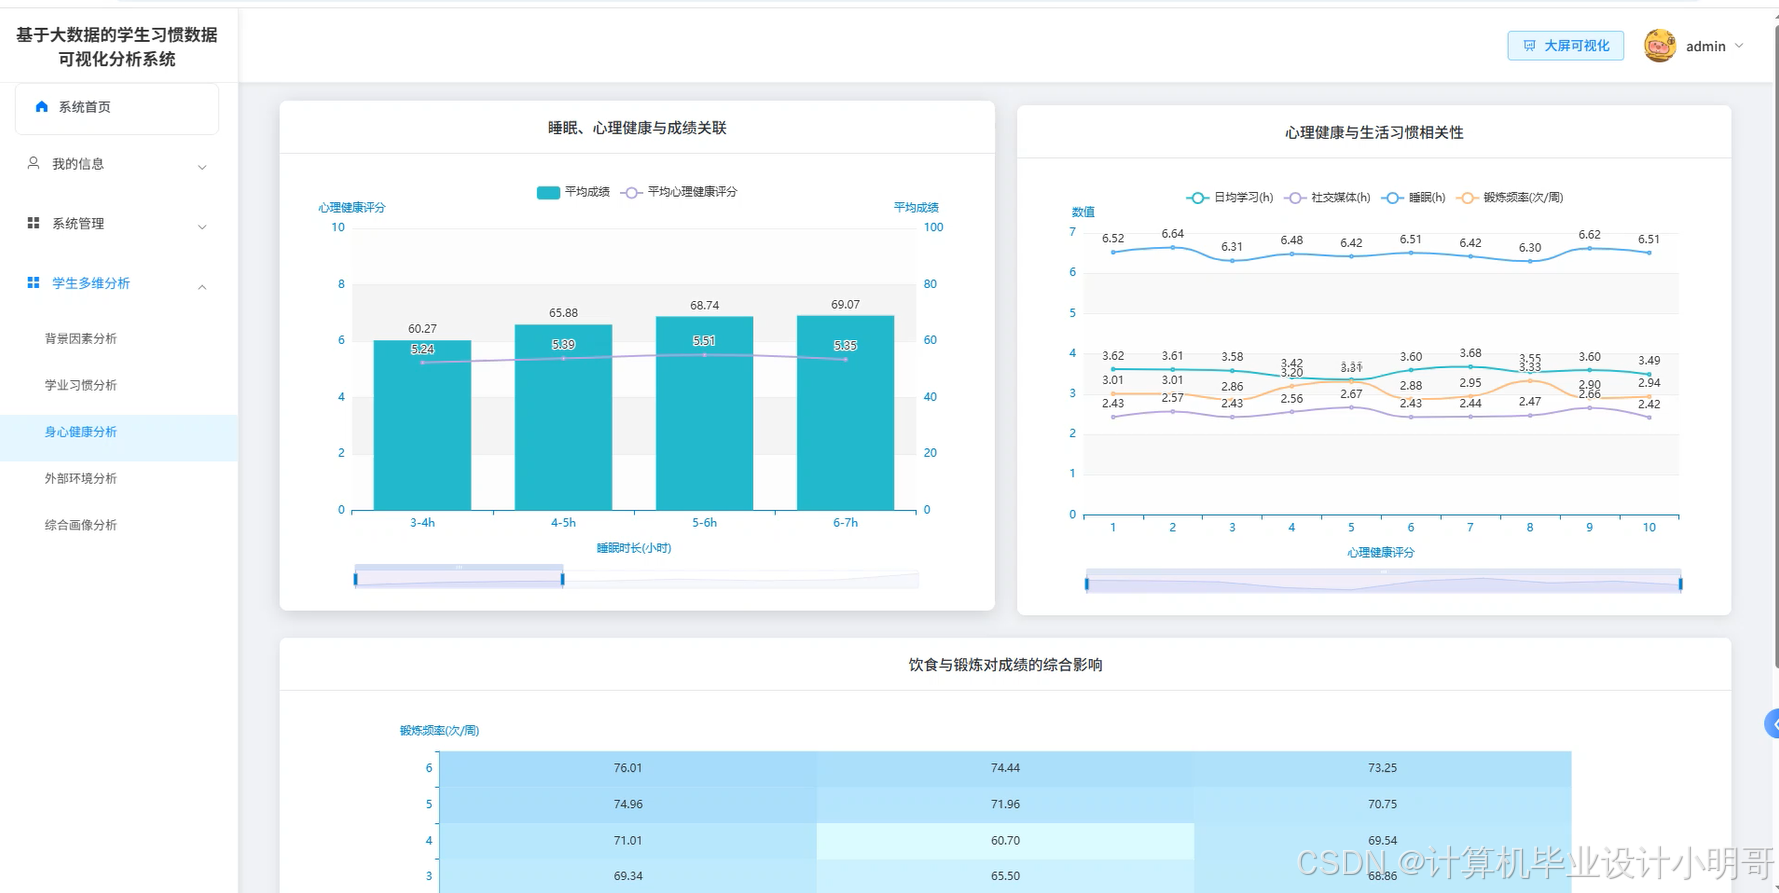Collapse 学生多维分析 menu chevron
Viewport: 1779px width, 893px height.
click(202, 287)
